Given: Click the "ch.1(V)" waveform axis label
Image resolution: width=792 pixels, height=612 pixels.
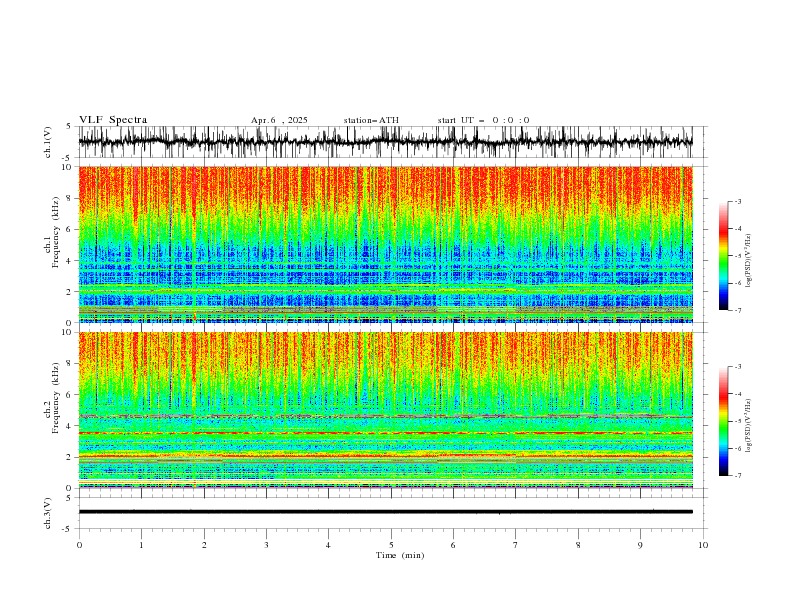Looking at the screenshot, I should point(48,142).
